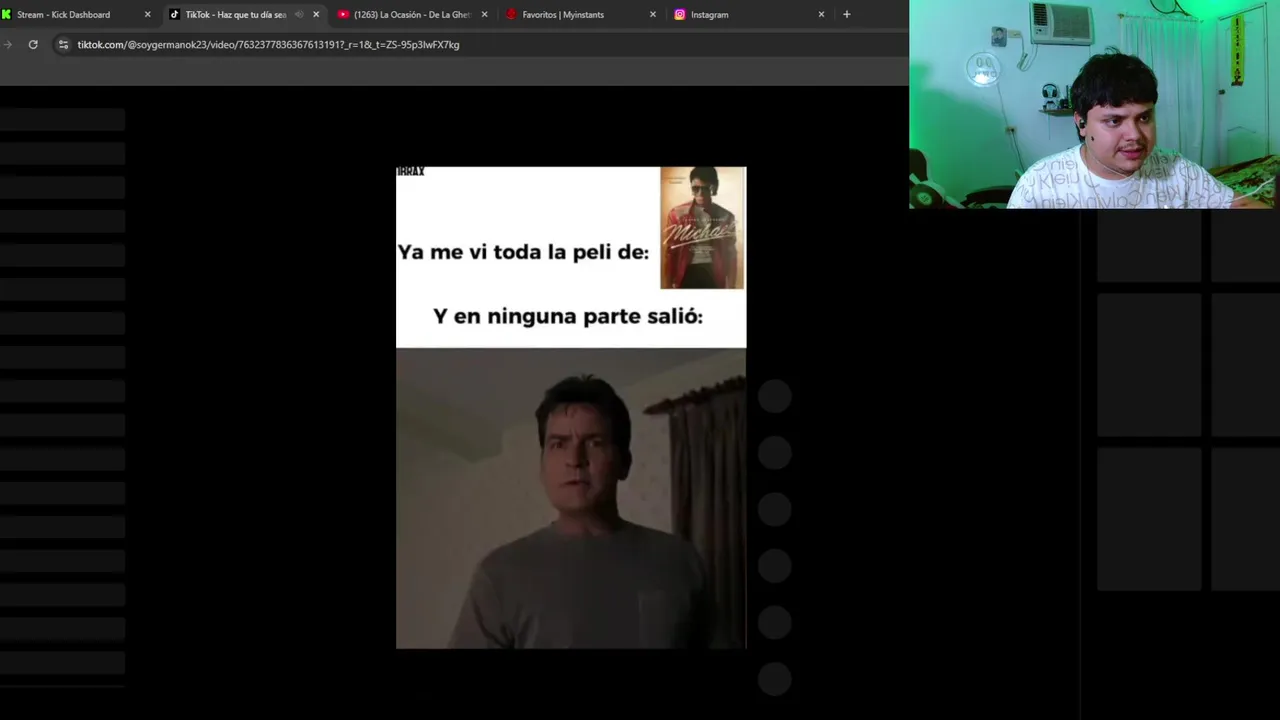Close the Instagram tab
Image resolution: width=1280 pixels, height=720 pixels.
[822, 15]
